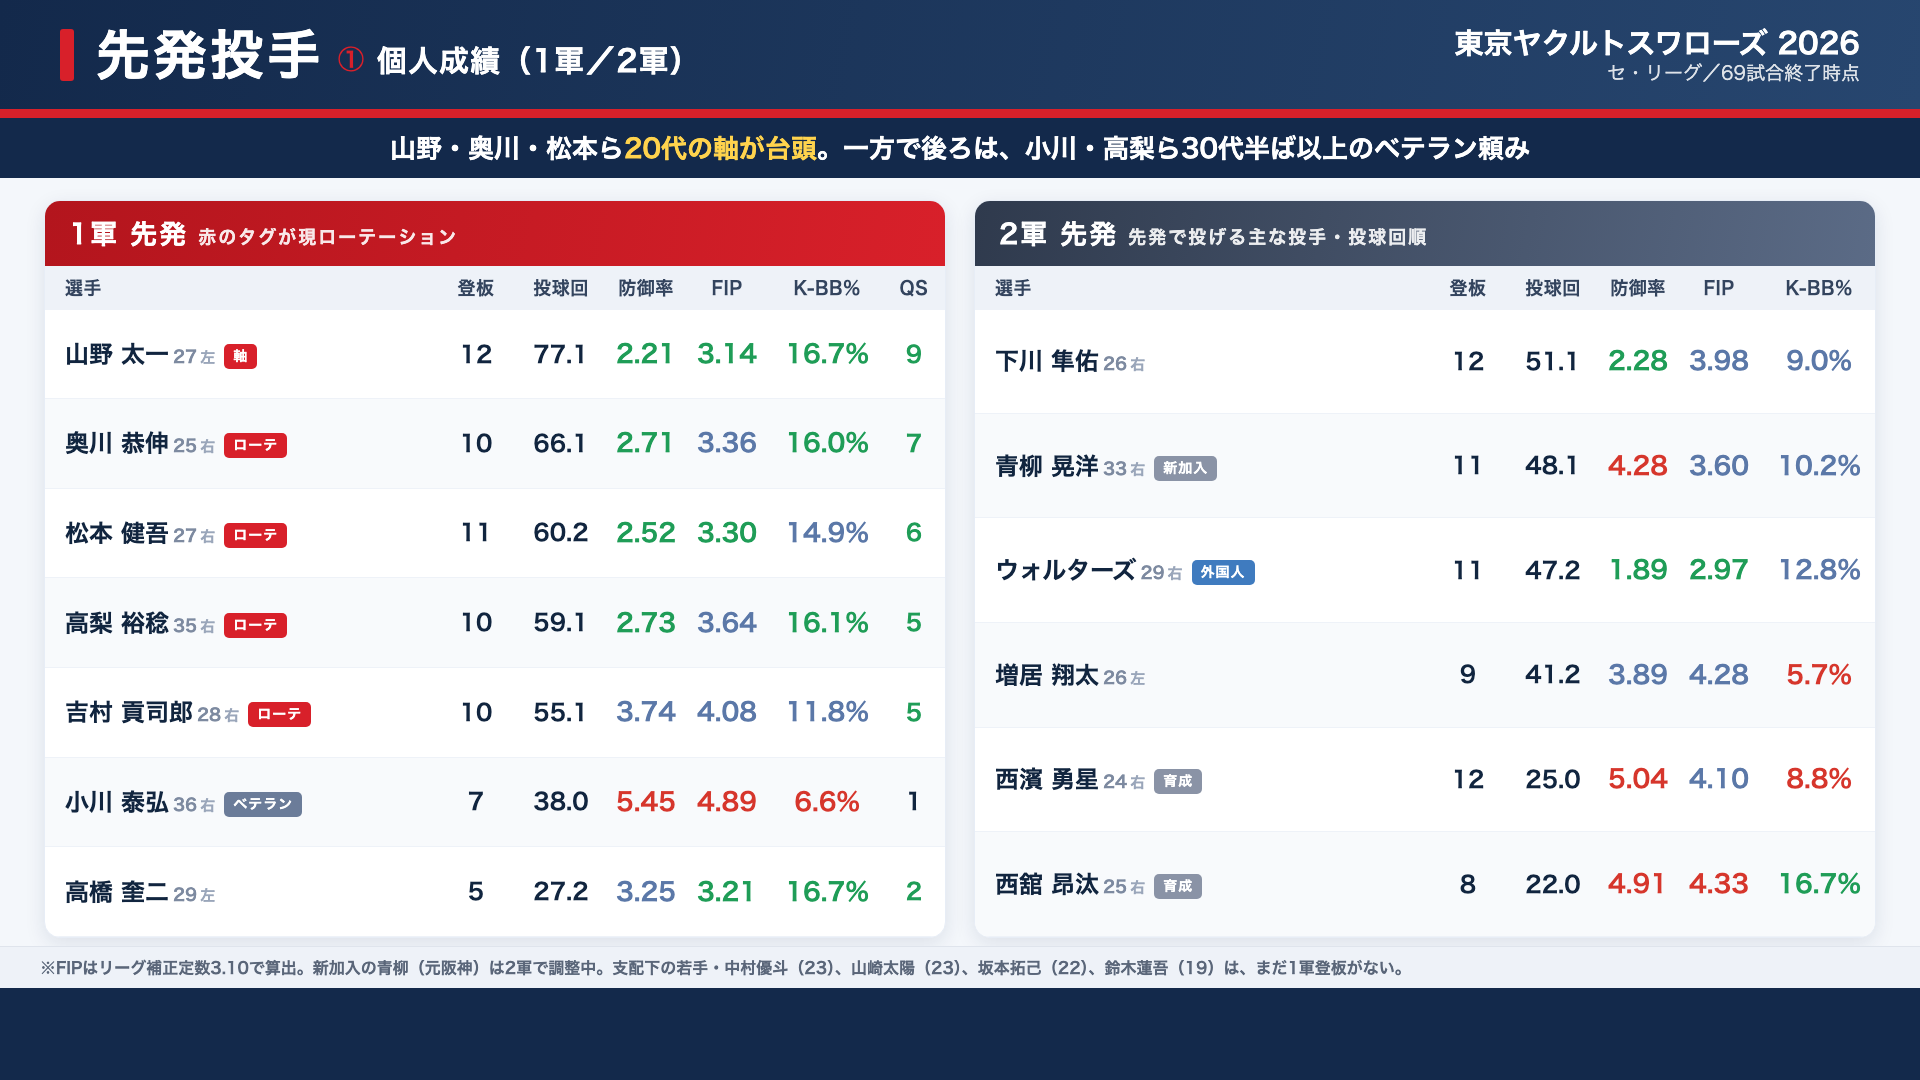The height and width of the screenshot is (1080, 1920).
Task: Click the main heading 先発投手
Action: (208, 55)
